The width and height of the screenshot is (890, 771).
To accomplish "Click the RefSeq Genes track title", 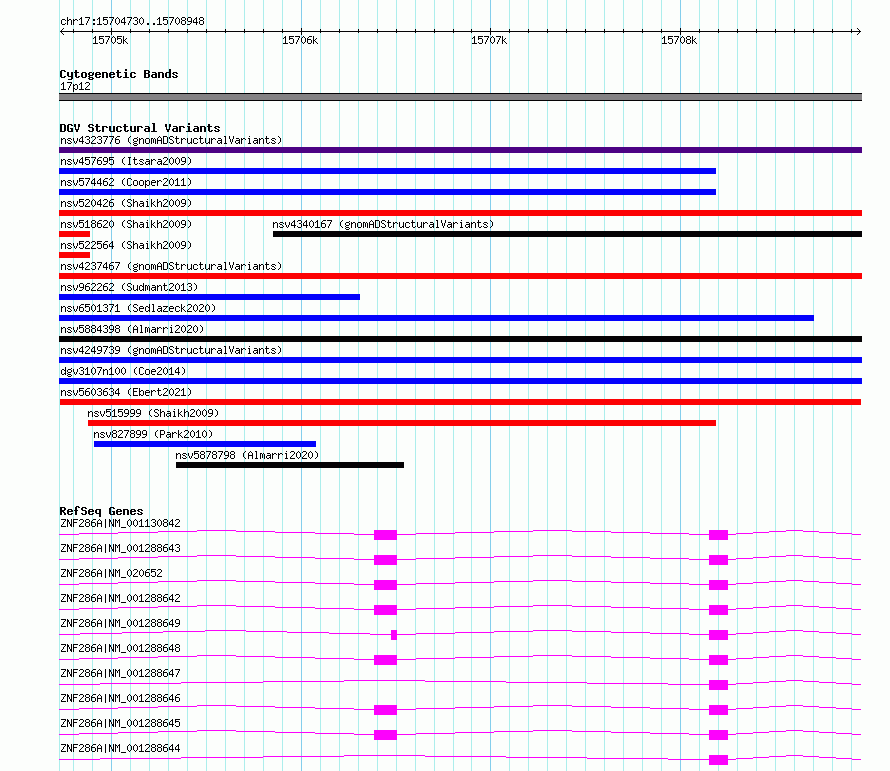I will 101,511.
